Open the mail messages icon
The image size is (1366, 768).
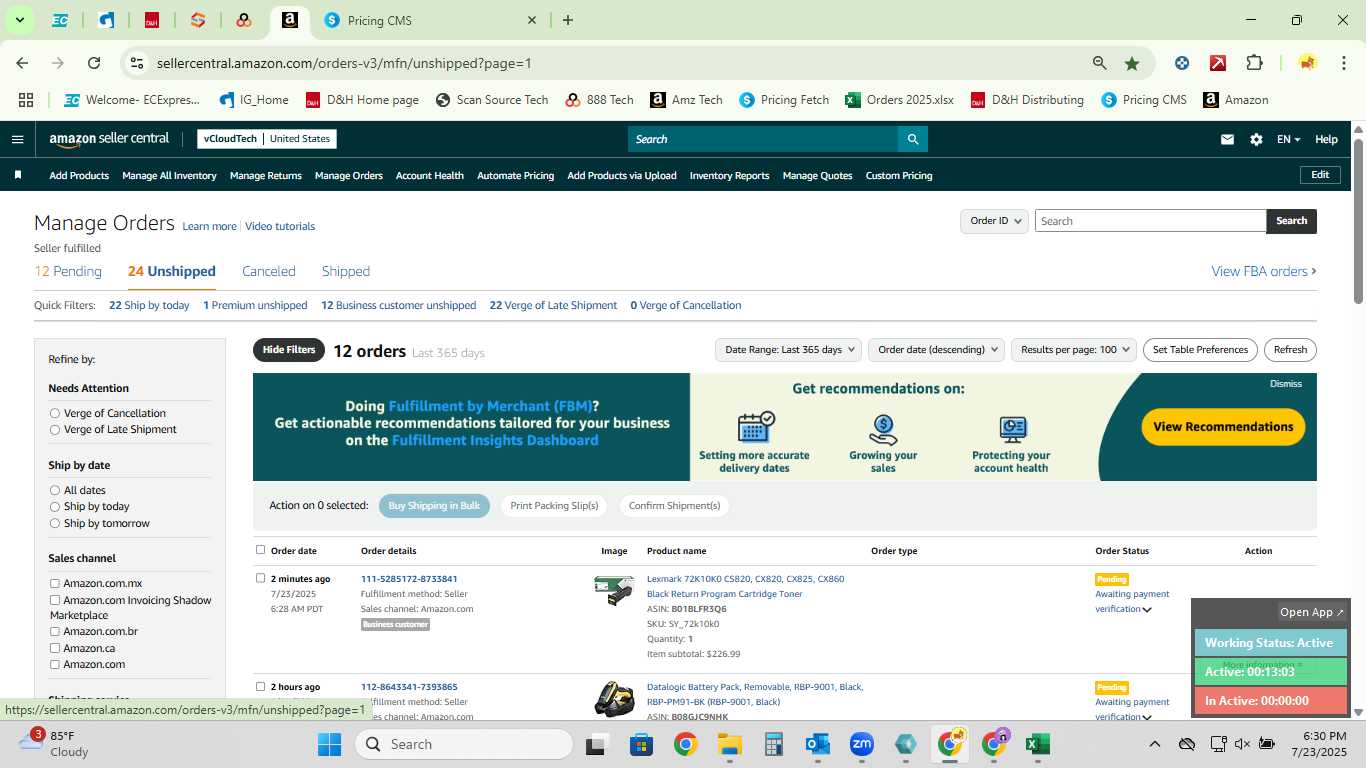(x=1227, y=140)
